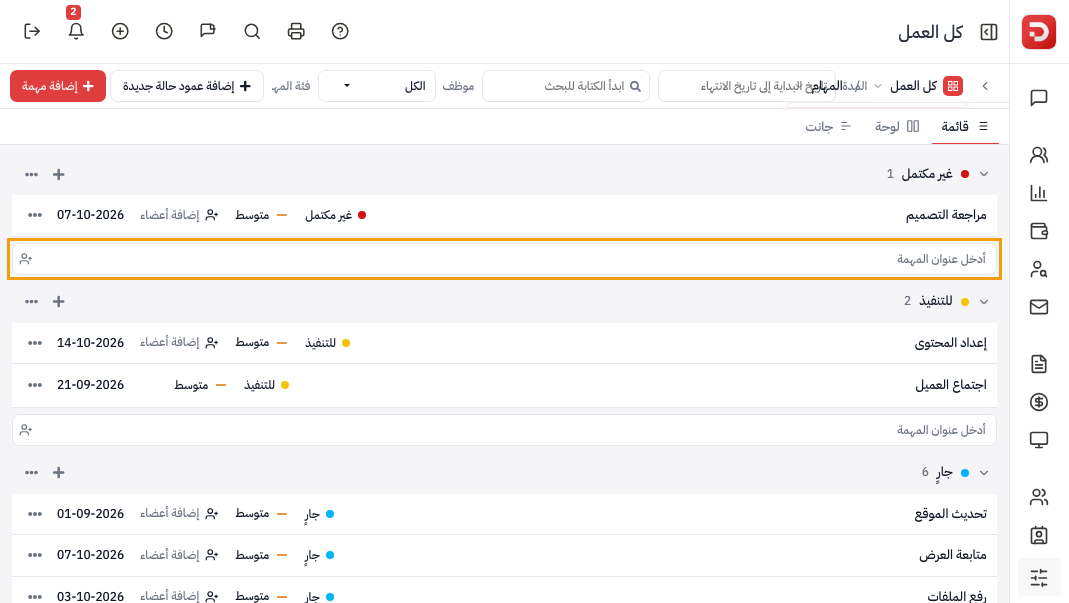Toggle the sidebar collapse icon
This screenshot has width=1069, height=603.
pos(989,32)
